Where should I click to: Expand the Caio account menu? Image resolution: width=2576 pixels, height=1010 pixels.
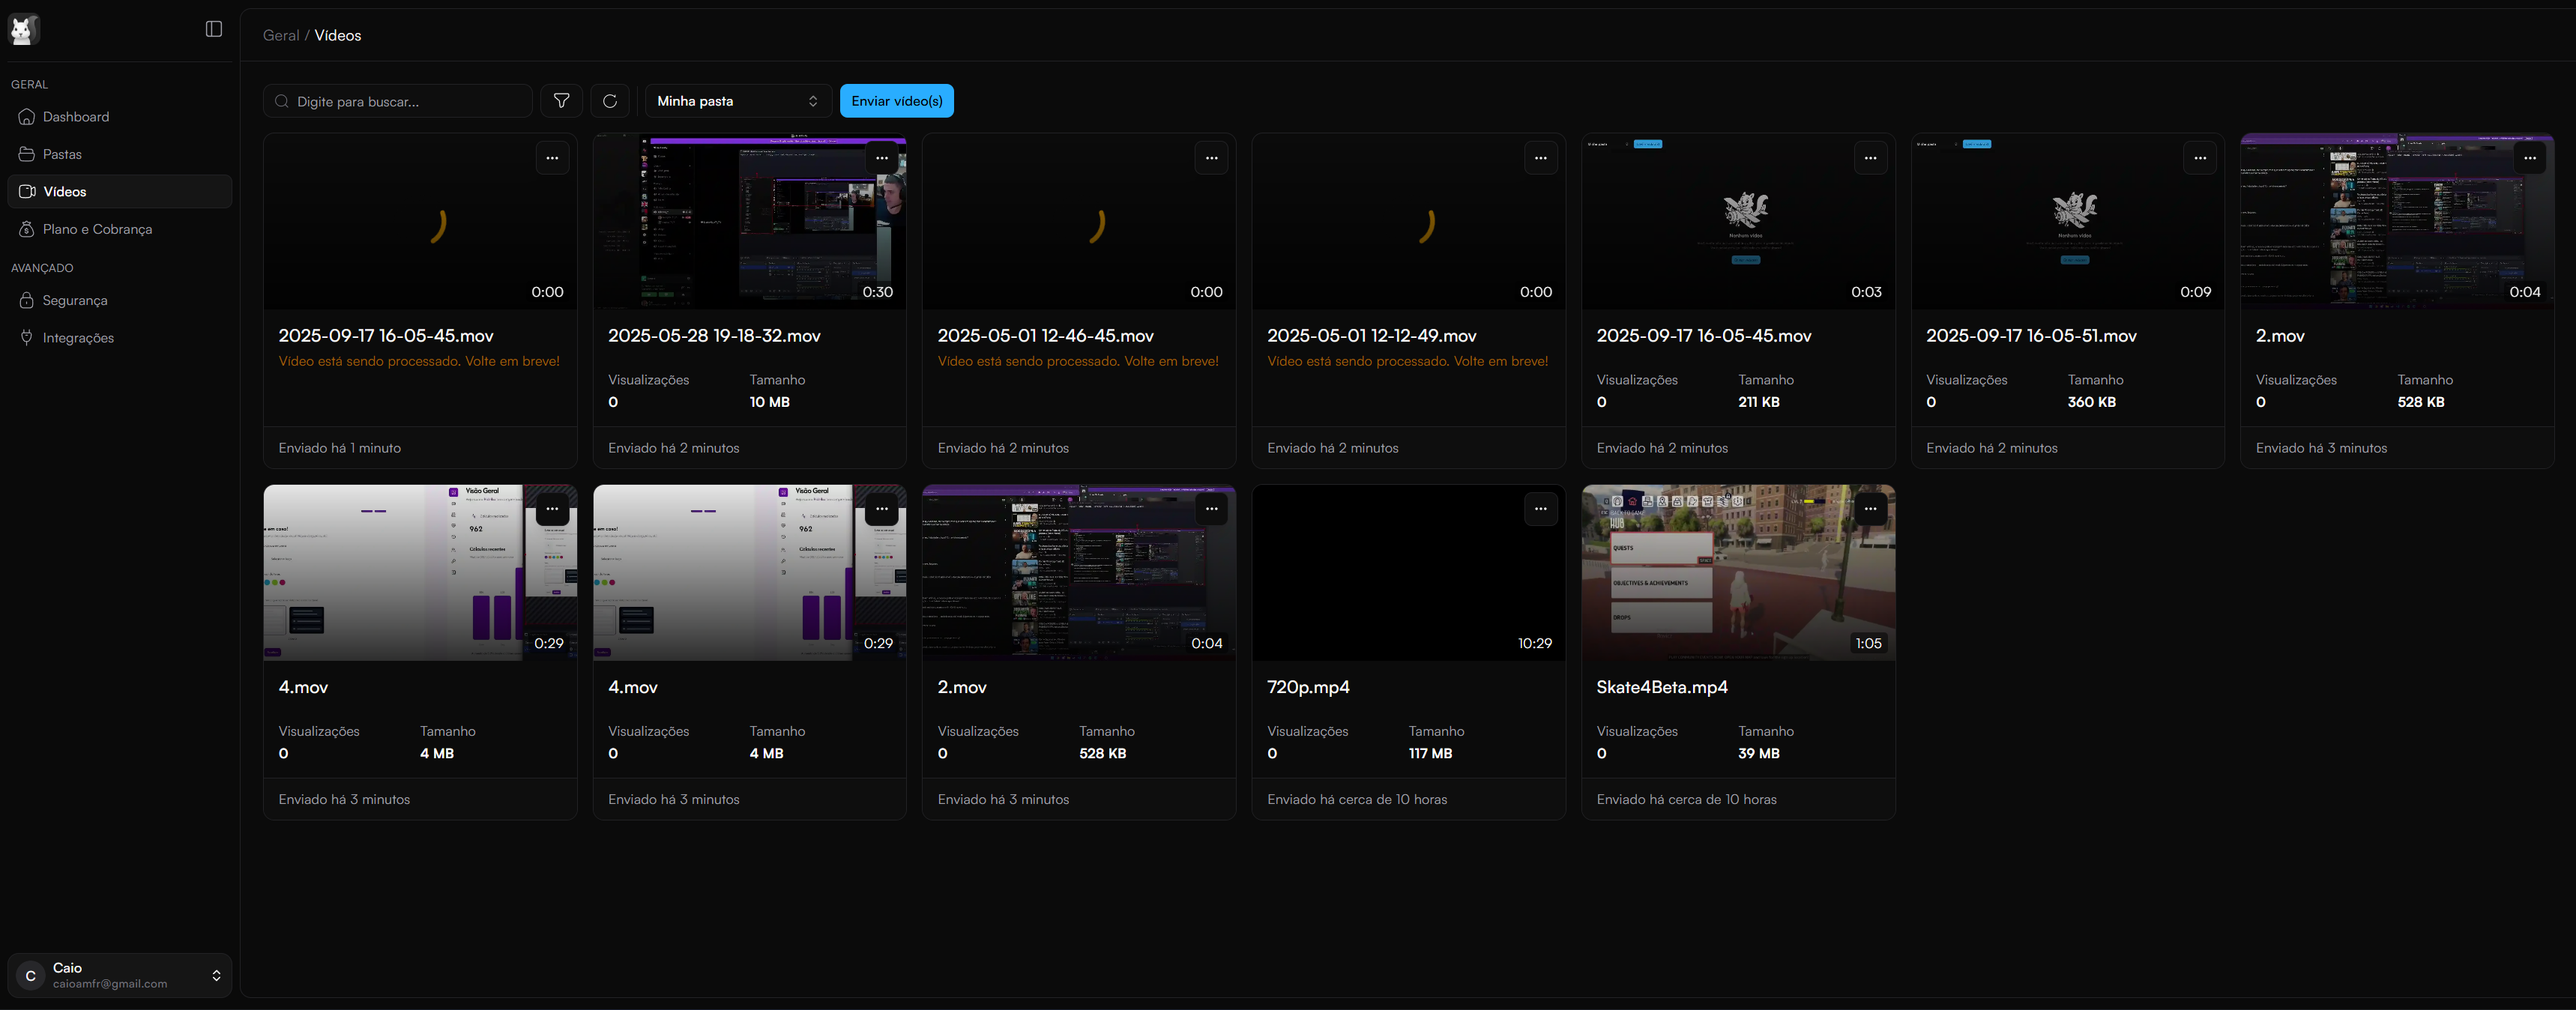click(120, 976)
